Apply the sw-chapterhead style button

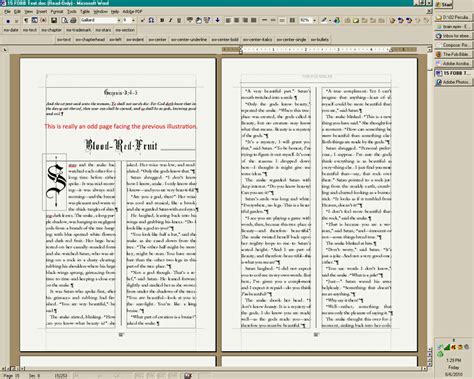tap(90, 39)
